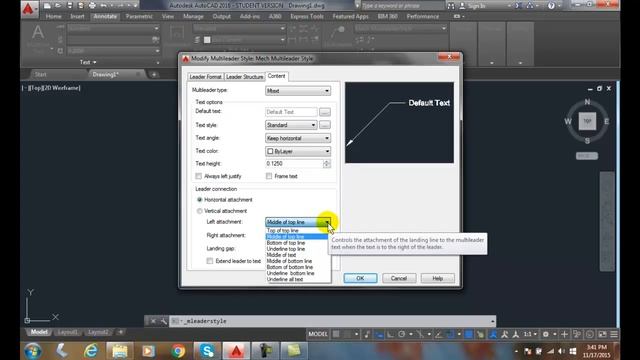
Task: Click the command line wrench customize icon
Action: point(163,321)
